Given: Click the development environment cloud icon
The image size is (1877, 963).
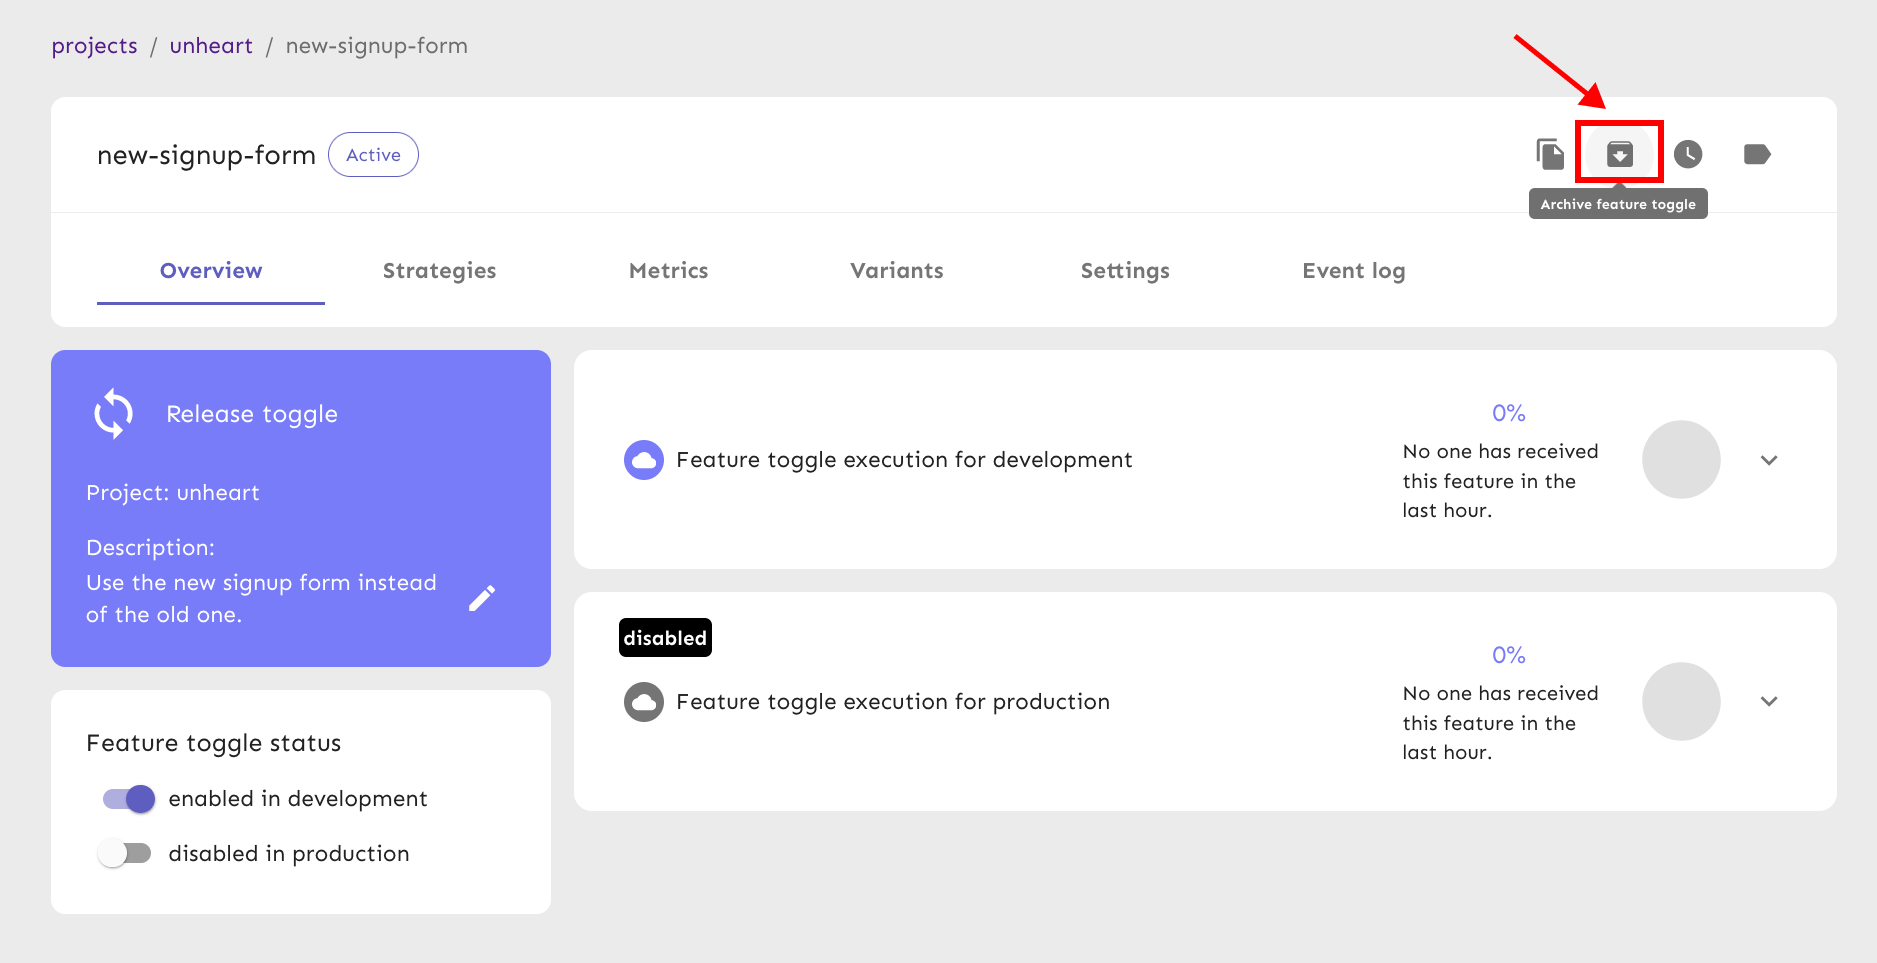Looking at the screenshot, I should pos(644,460).
